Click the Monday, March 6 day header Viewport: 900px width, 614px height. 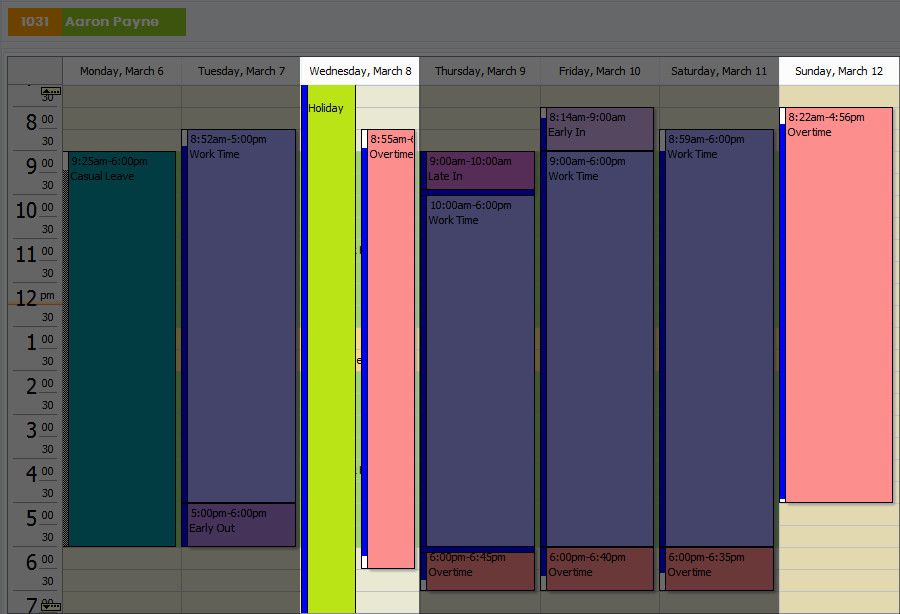[x=122, y=71]
